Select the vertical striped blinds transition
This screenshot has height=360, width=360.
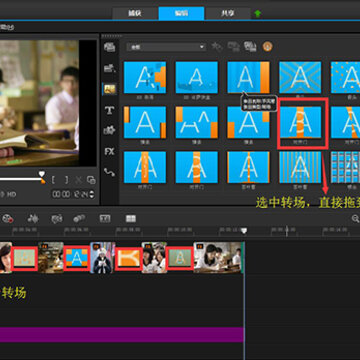tap(300, 167)
